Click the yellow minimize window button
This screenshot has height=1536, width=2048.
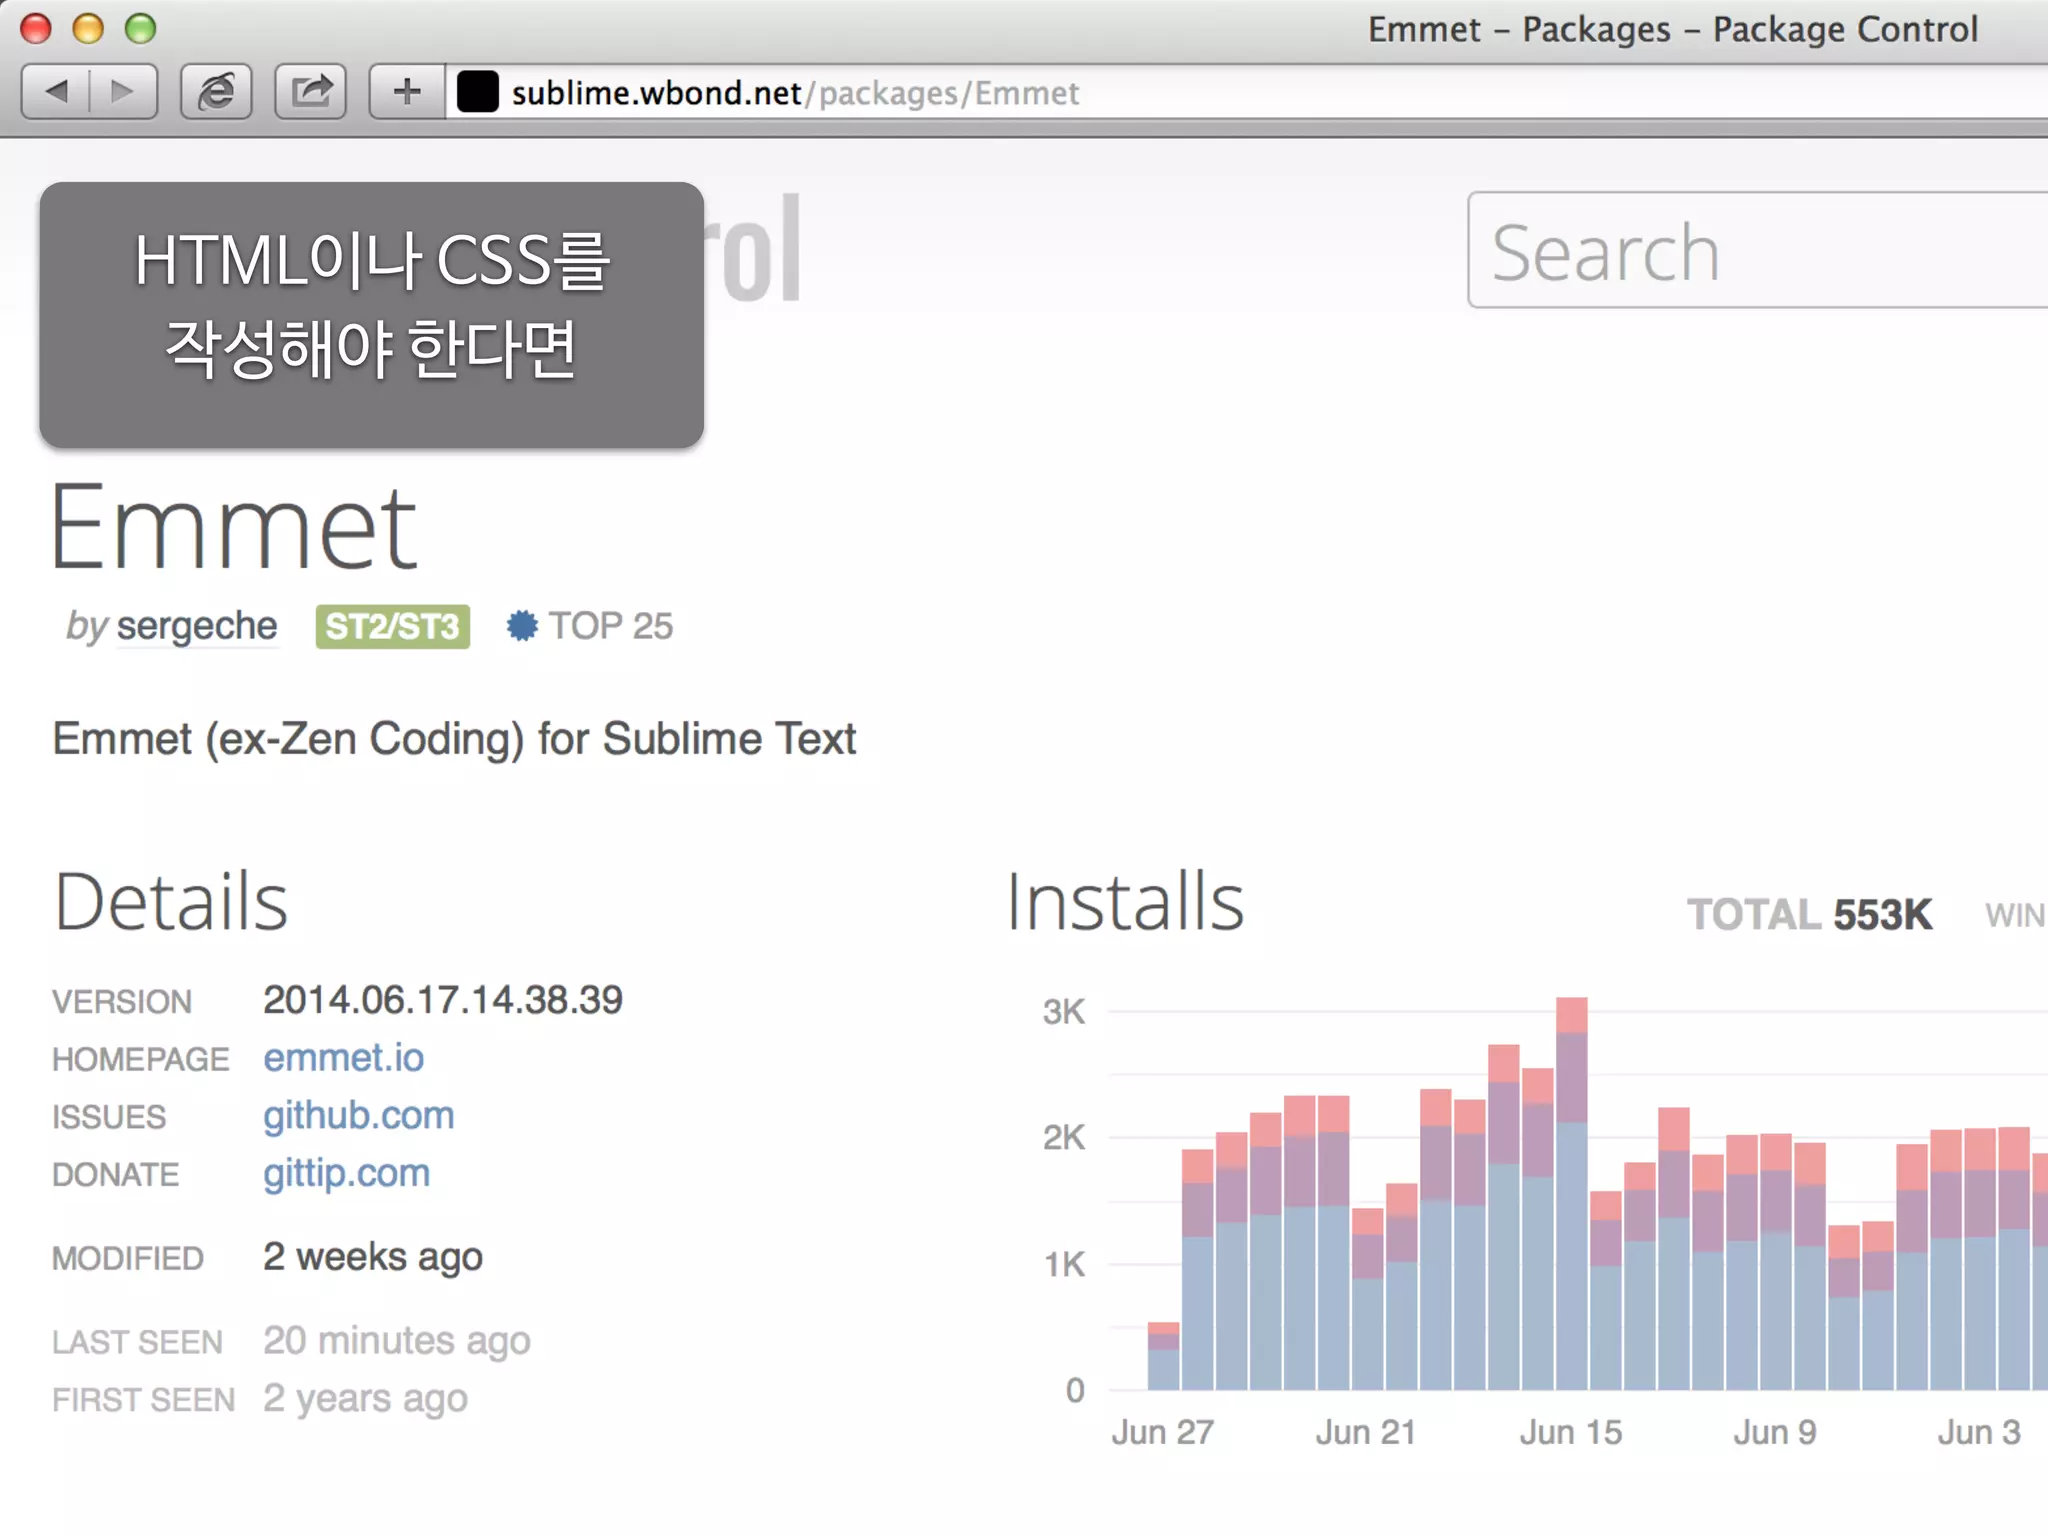point(88,29)
